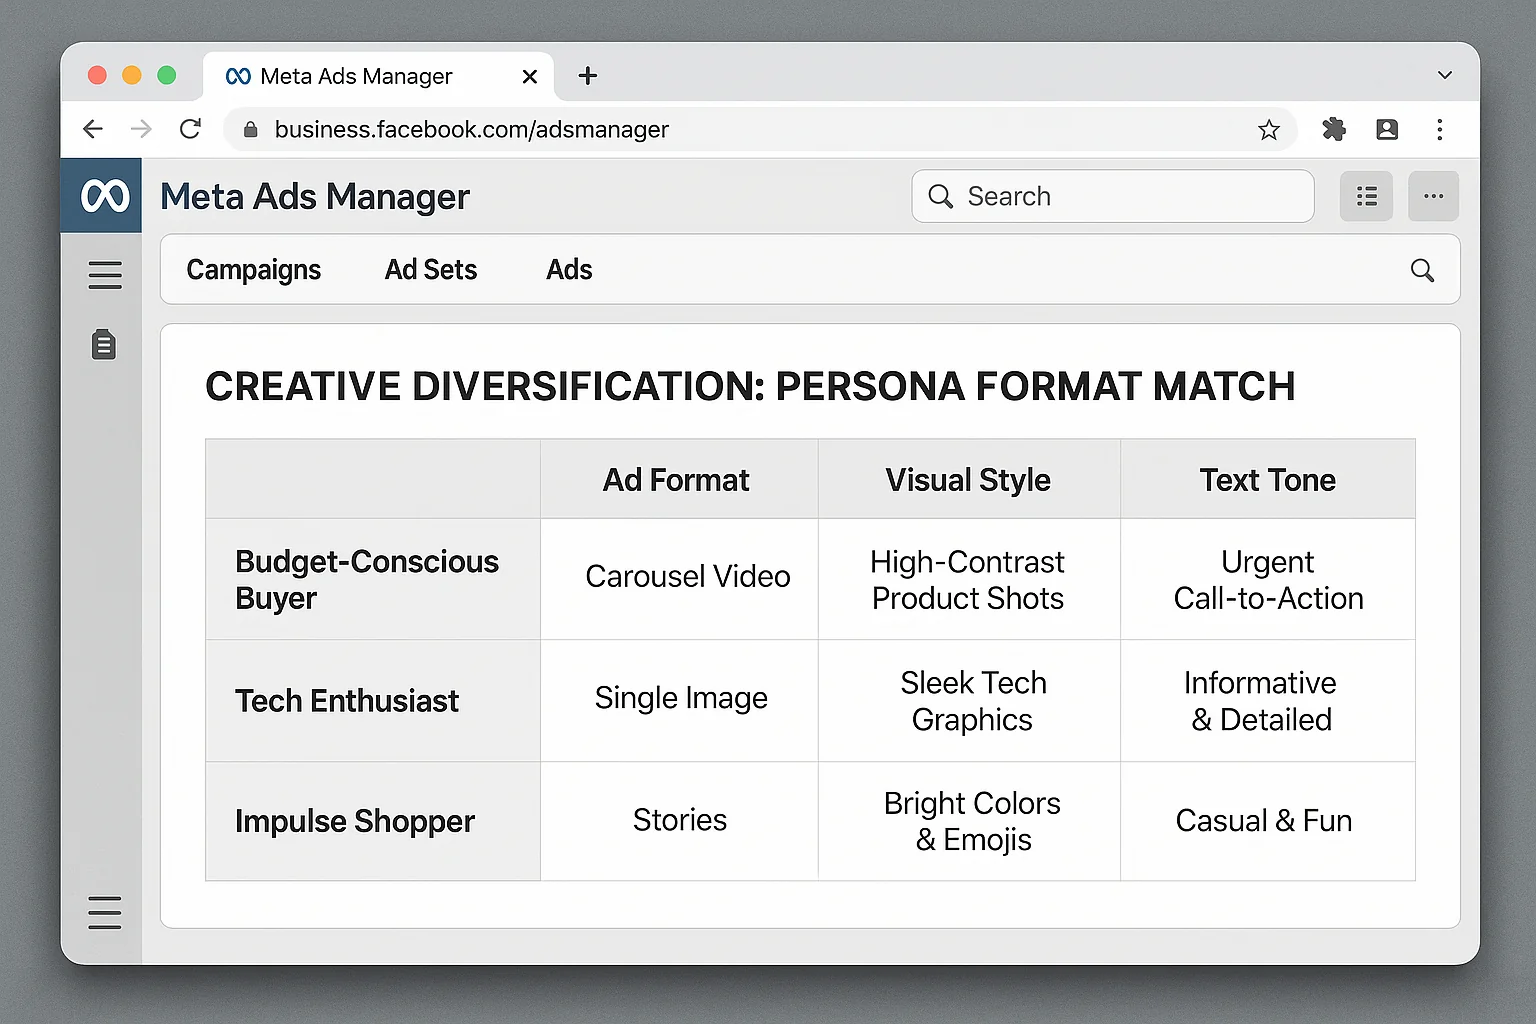
Task: Click the Meta infinity logo
Action: tap(101, 195)
